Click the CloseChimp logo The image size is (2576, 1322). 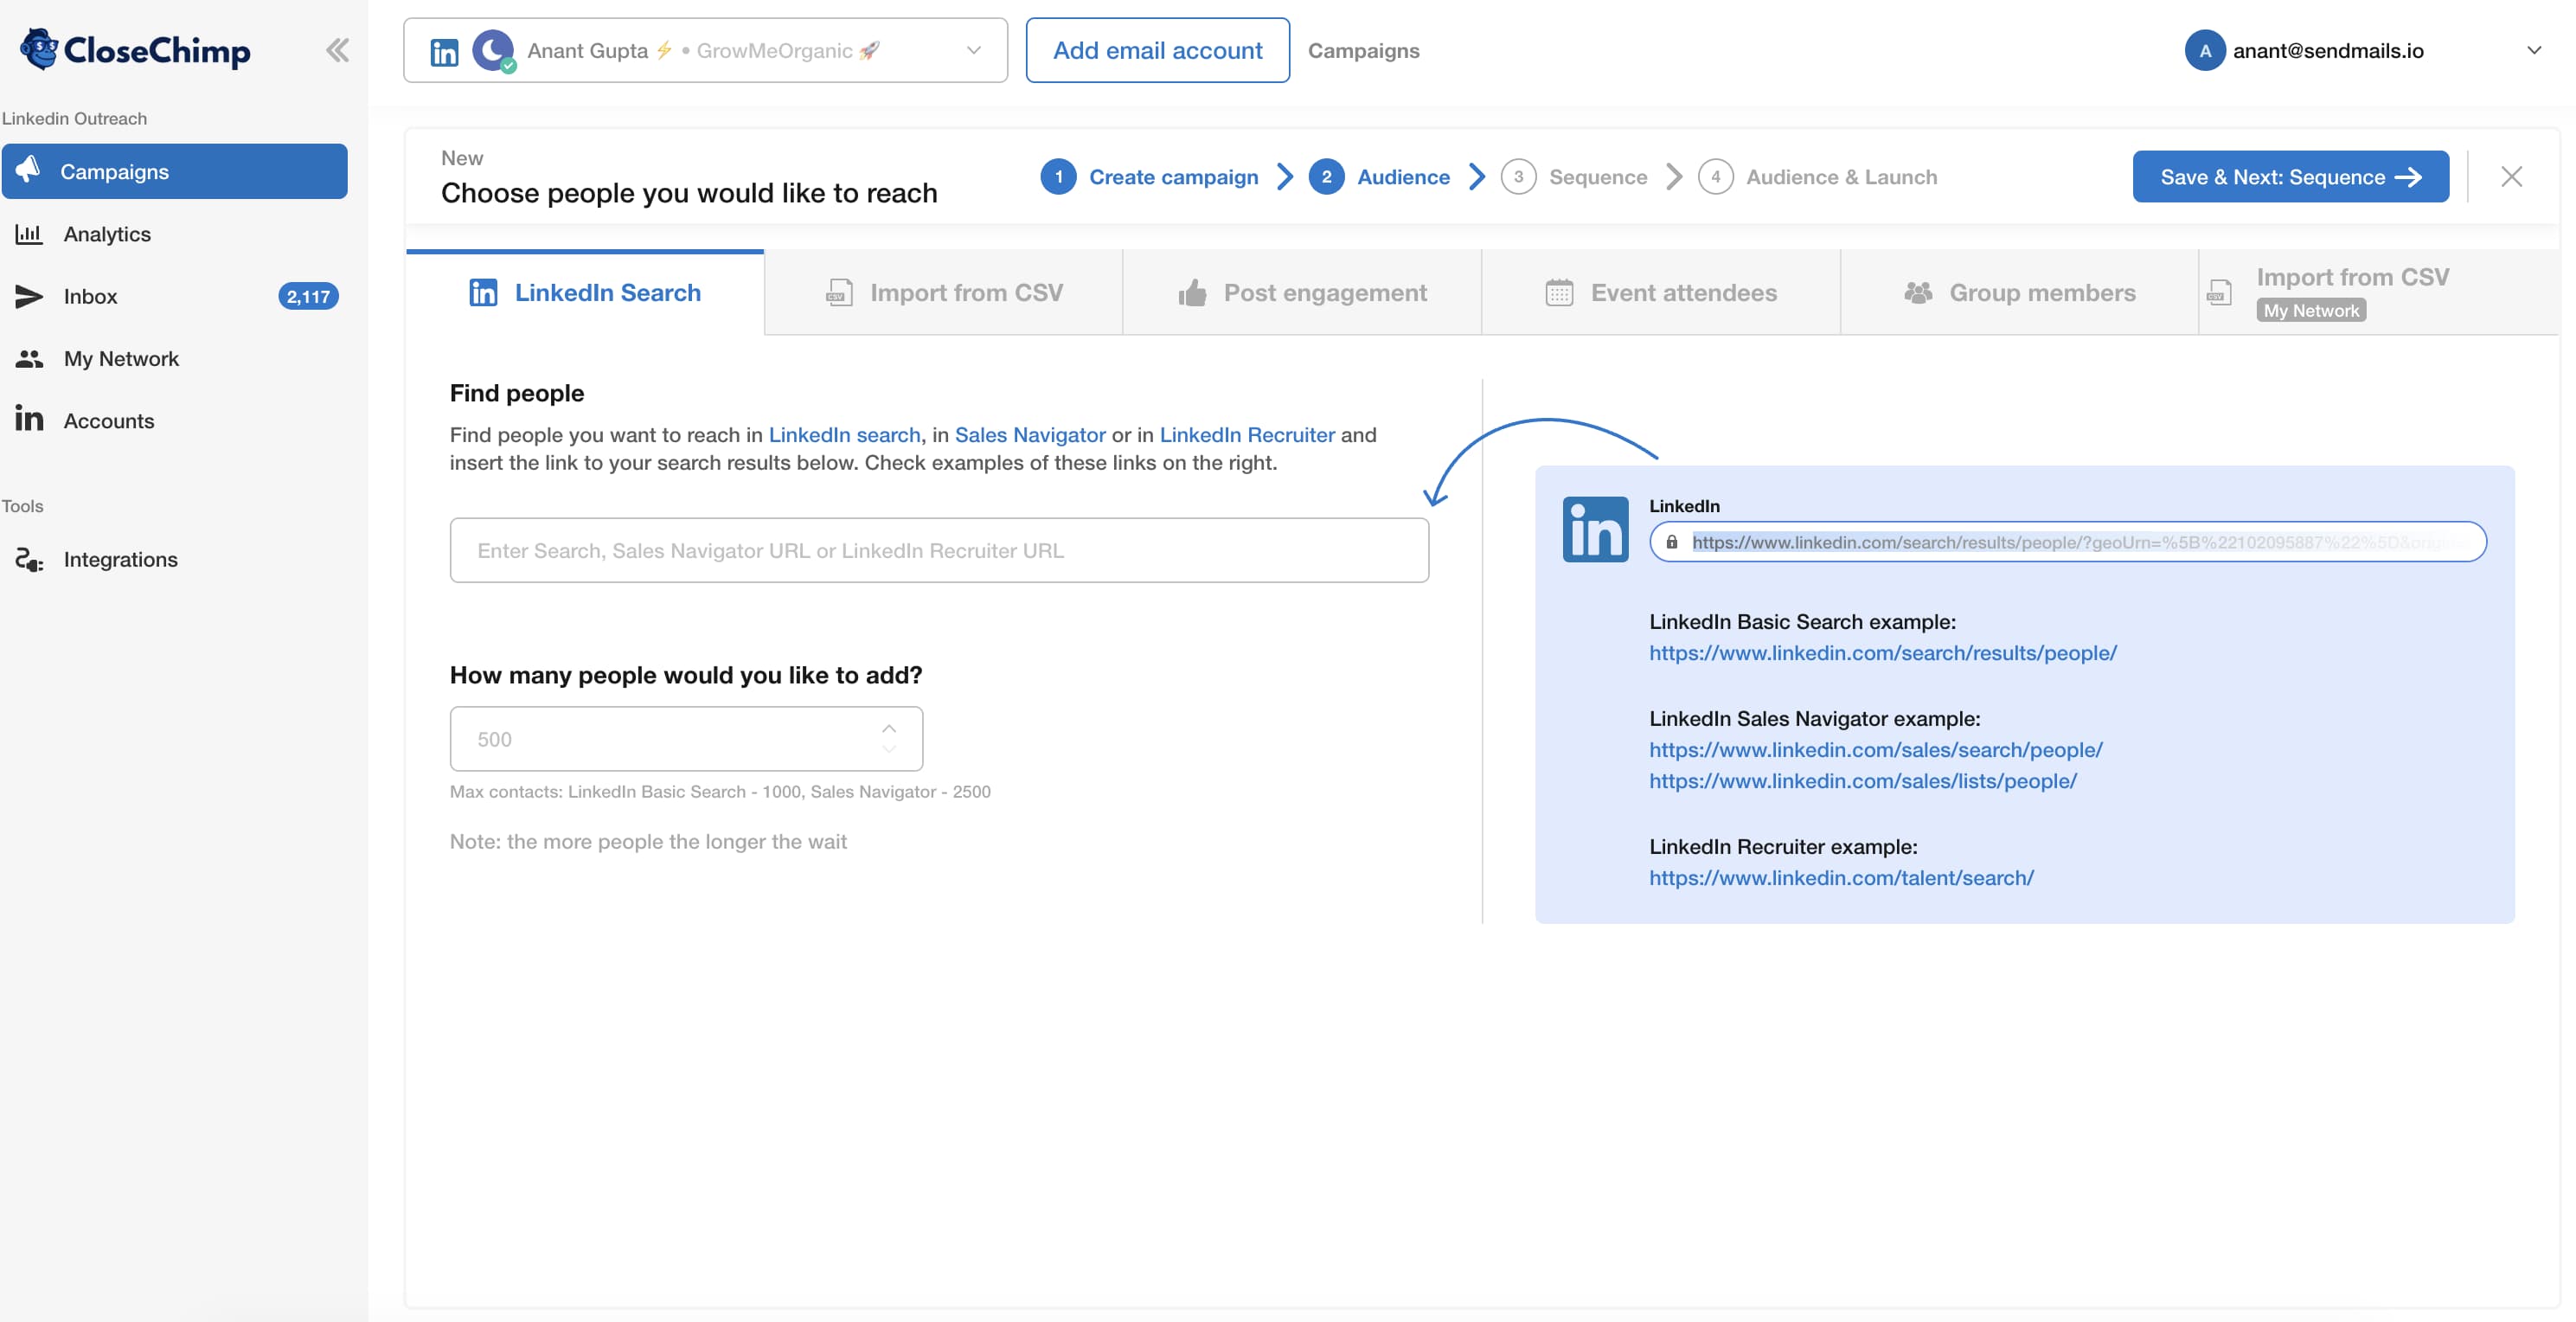click(x=136, y=50)
